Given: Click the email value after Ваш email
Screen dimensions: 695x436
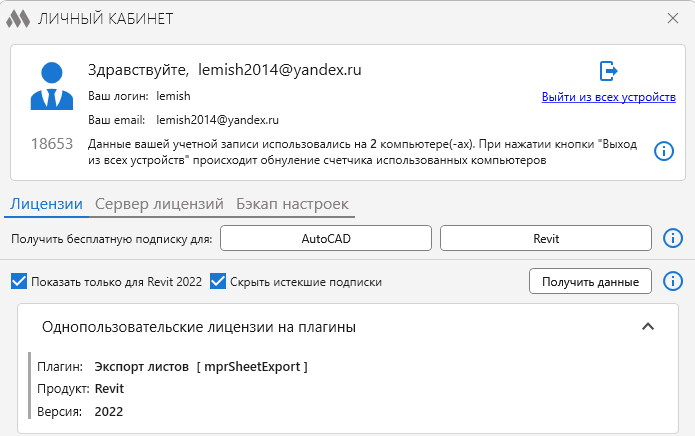Looking at the screenshot, I should [x=217, y=120].
